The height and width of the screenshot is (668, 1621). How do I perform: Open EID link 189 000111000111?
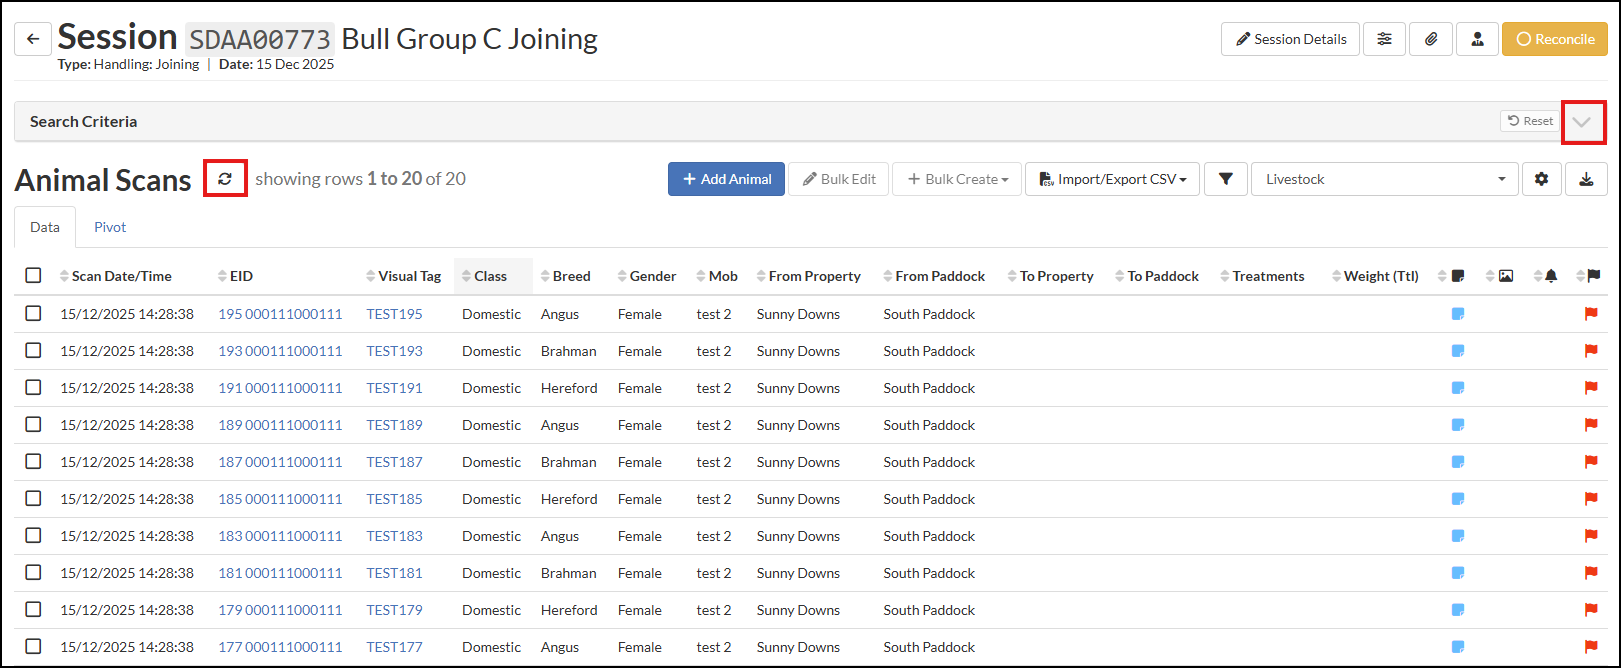pyautogui.click(x=280, y=425)
